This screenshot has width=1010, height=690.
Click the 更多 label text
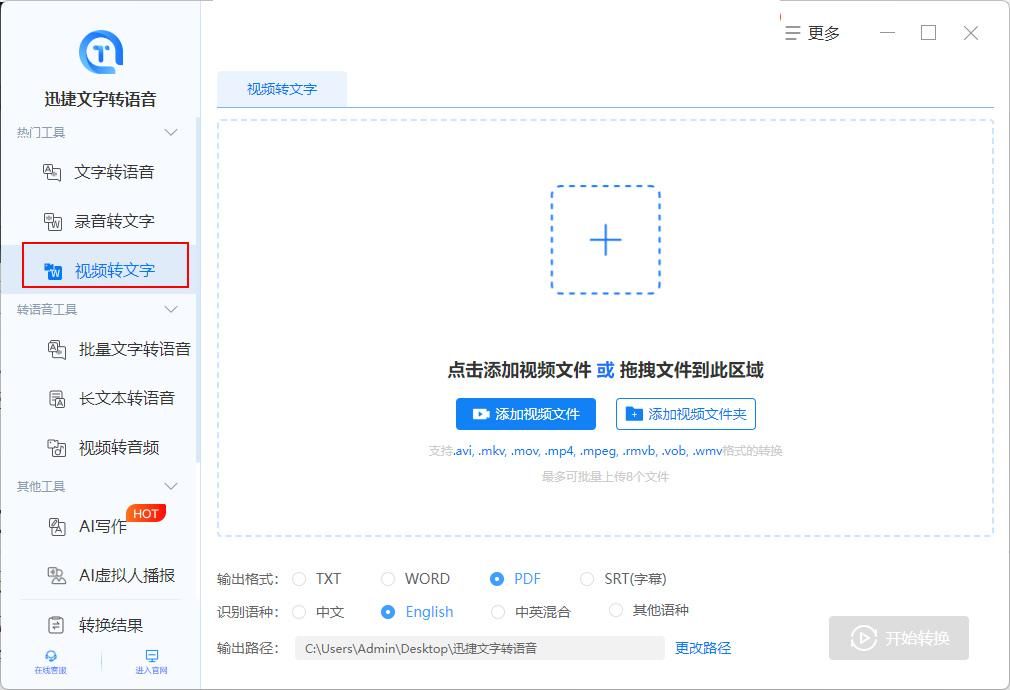[824, 33]
